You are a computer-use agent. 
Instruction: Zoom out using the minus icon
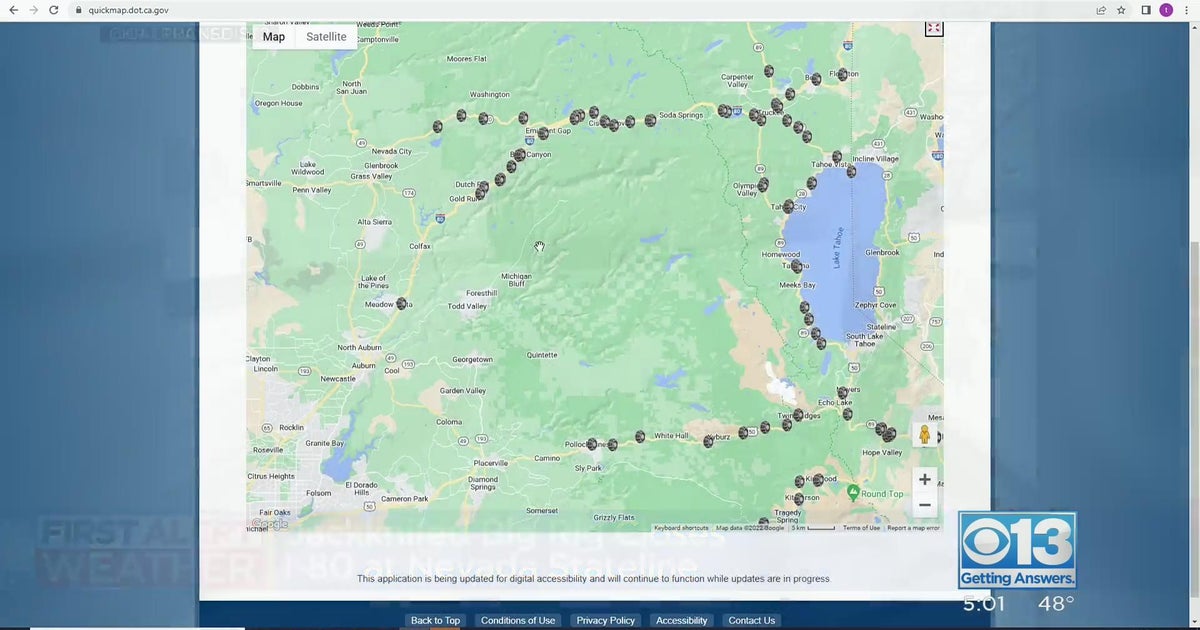point(924,505)
